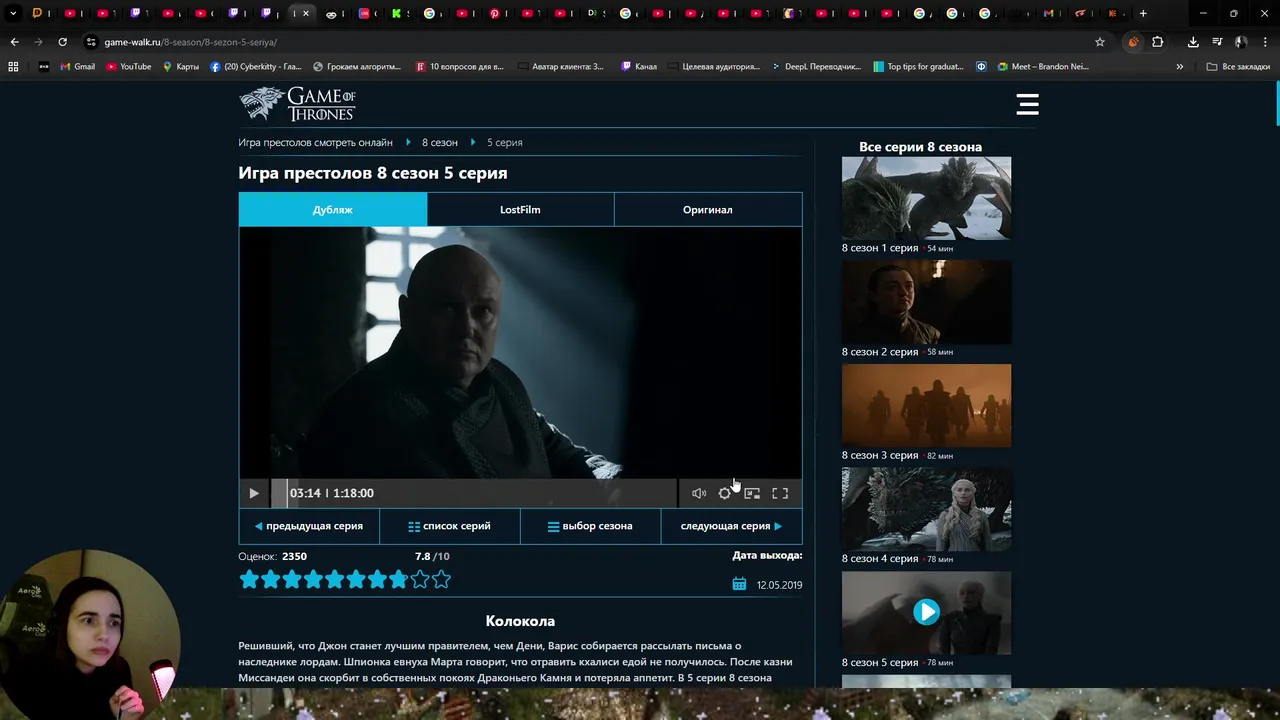View site information icon in address bar
The width and height of the screenshot is (1280, 720).
(91, 42)
